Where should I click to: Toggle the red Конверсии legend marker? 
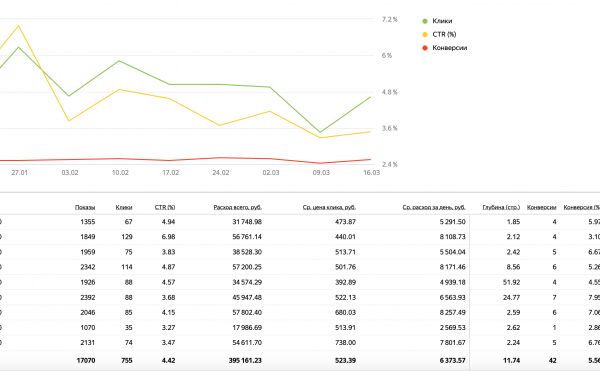click(424, 48)
